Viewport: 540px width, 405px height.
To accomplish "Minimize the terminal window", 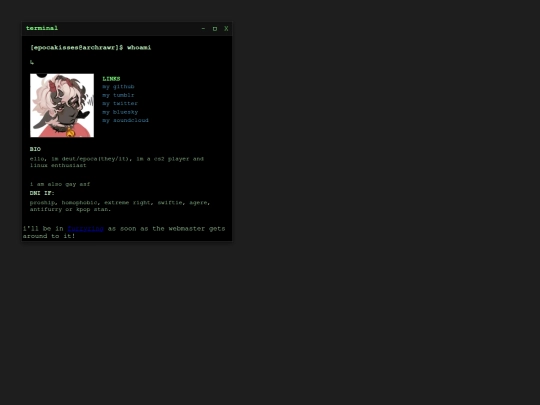I will [203, 29].
